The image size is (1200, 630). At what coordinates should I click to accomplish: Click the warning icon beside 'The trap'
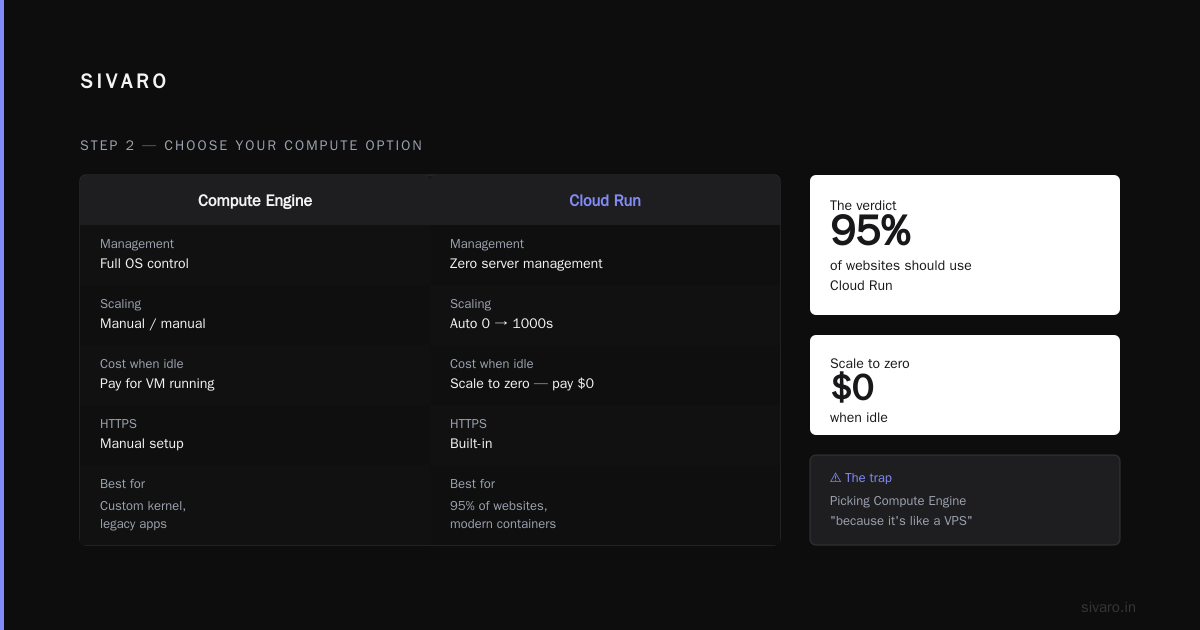tap(836, 478)
